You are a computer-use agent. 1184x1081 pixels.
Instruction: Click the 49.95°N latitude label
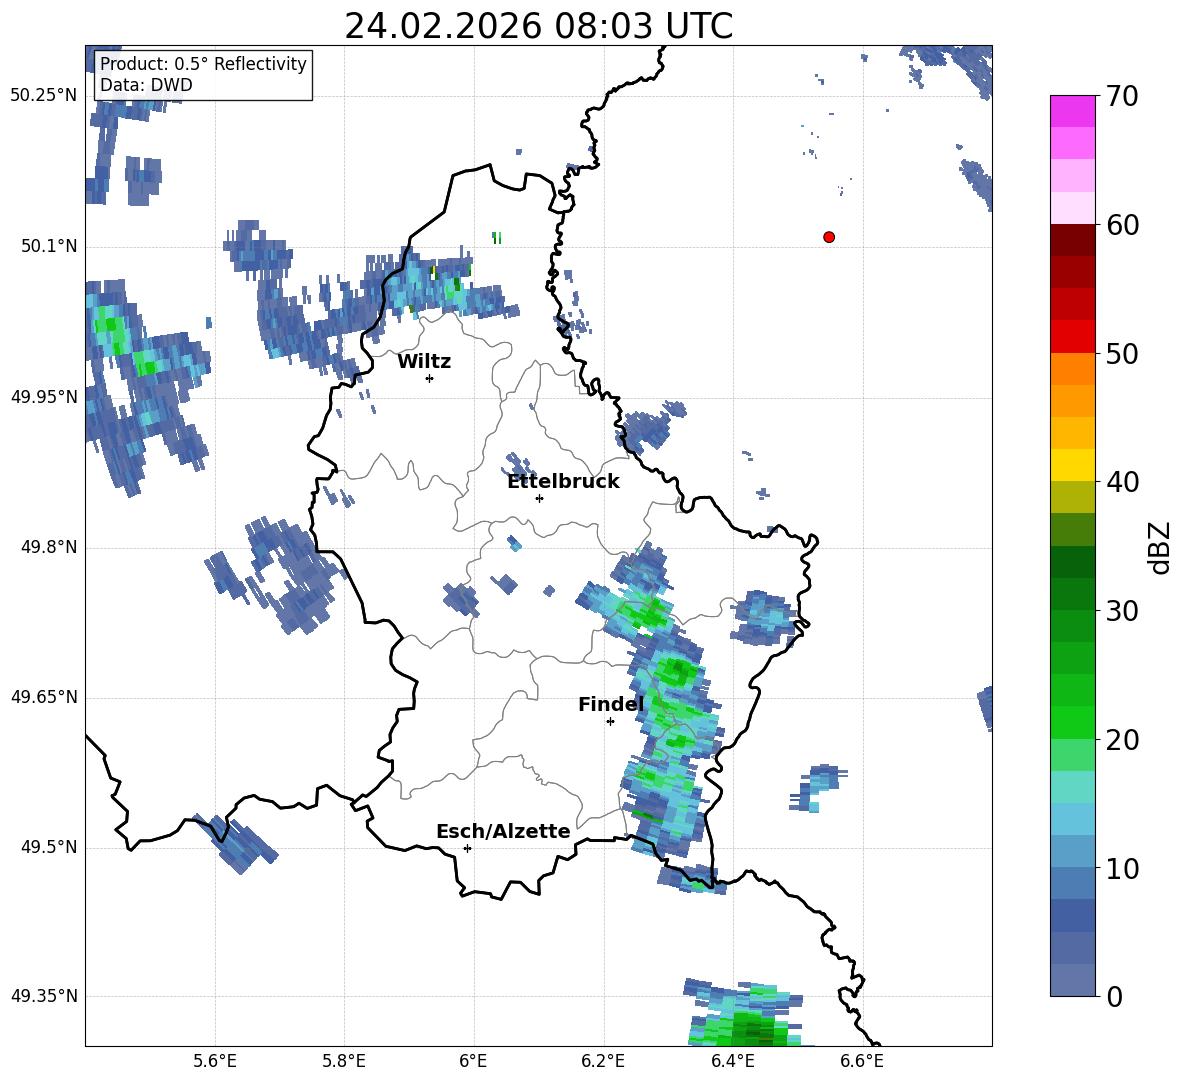click(x=44, y=397)
